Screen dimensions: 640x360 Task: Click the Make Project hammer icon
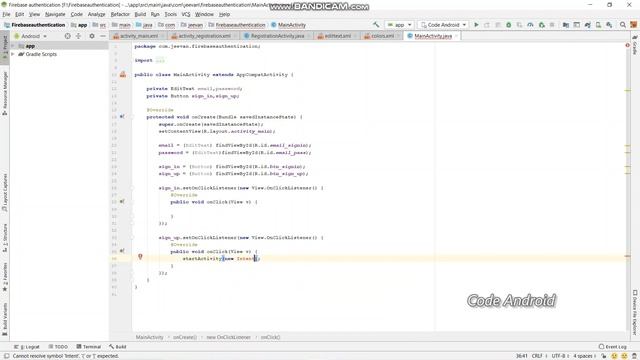[x=376, y=25]
